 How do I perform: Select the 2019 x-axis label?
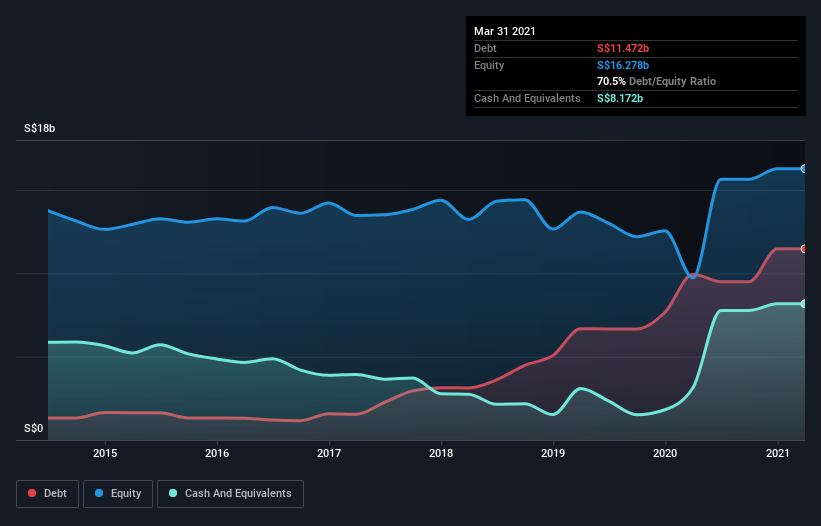(x=553, y=453)
